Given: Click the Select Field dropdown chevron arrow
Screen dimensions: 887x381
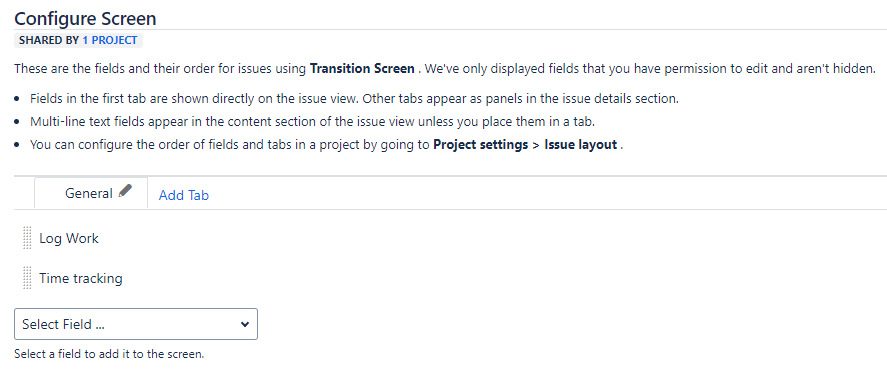Looking at the screenshot, I should (244, 324).
